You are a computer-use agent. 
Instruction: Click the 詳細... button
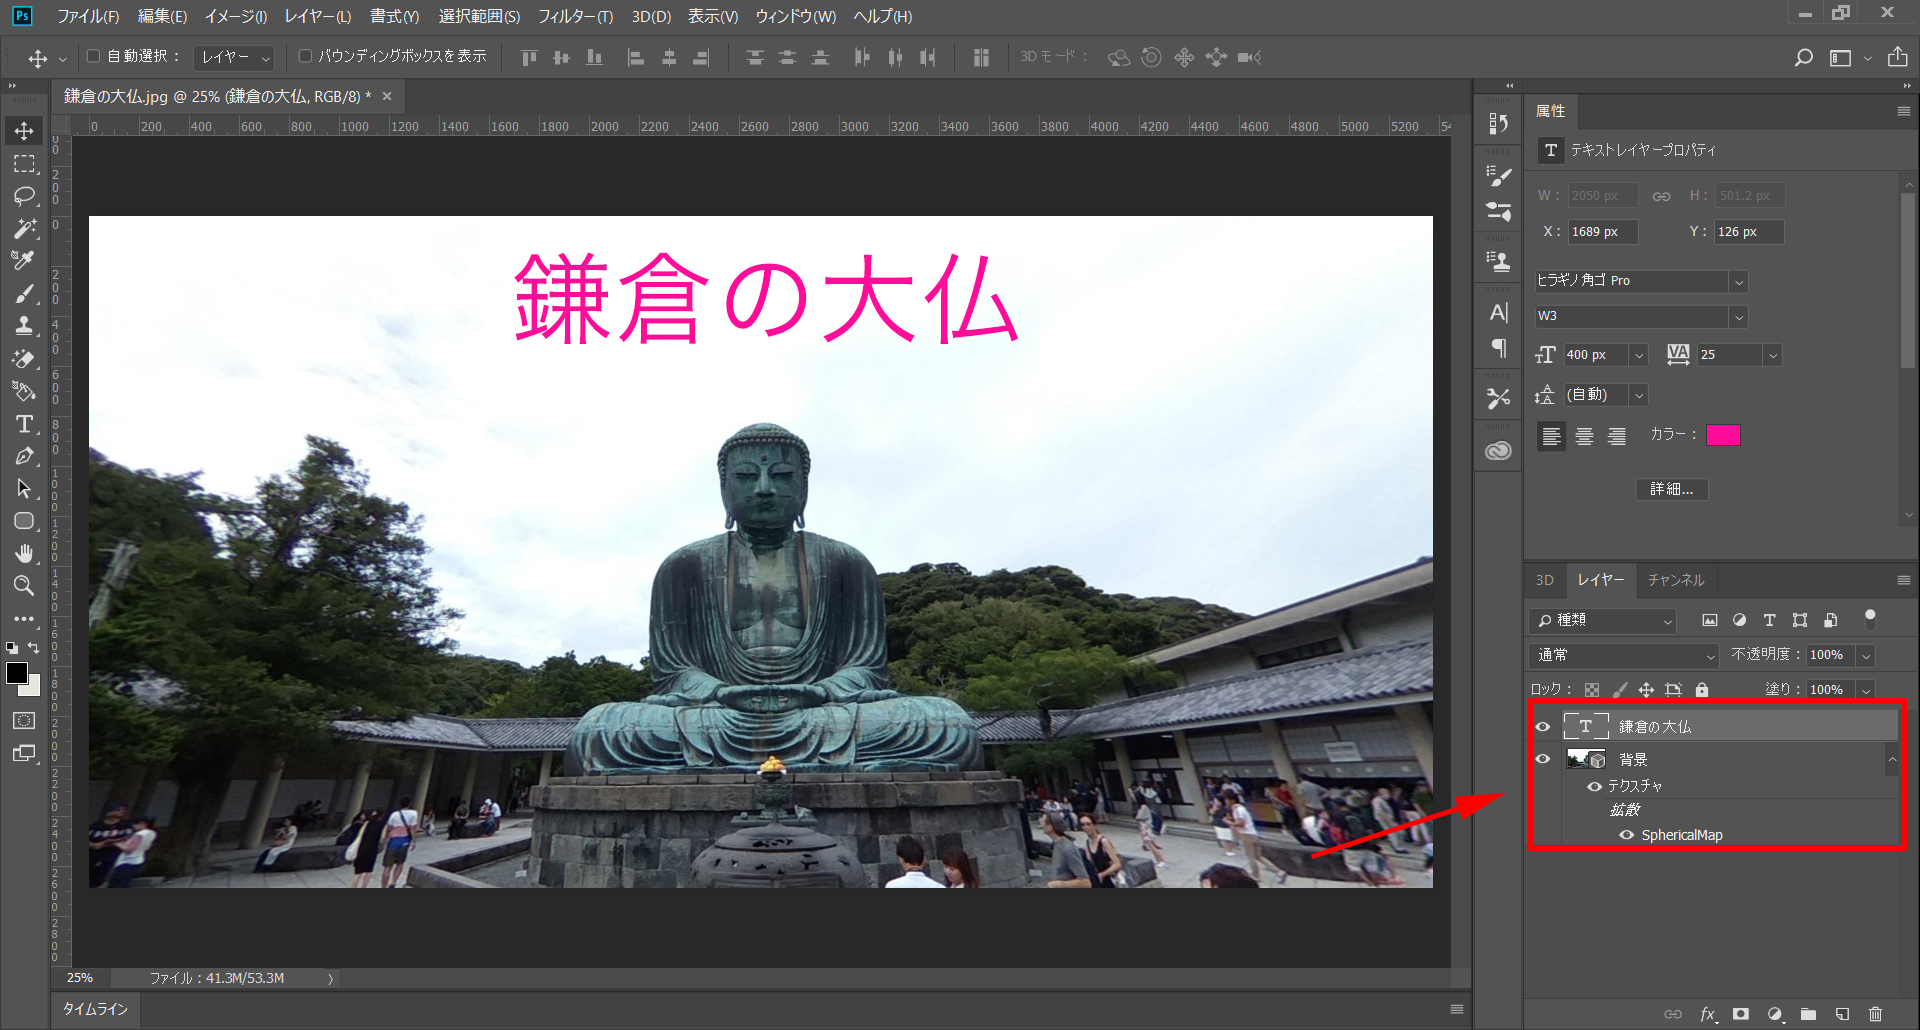(x=1671, y=489)
